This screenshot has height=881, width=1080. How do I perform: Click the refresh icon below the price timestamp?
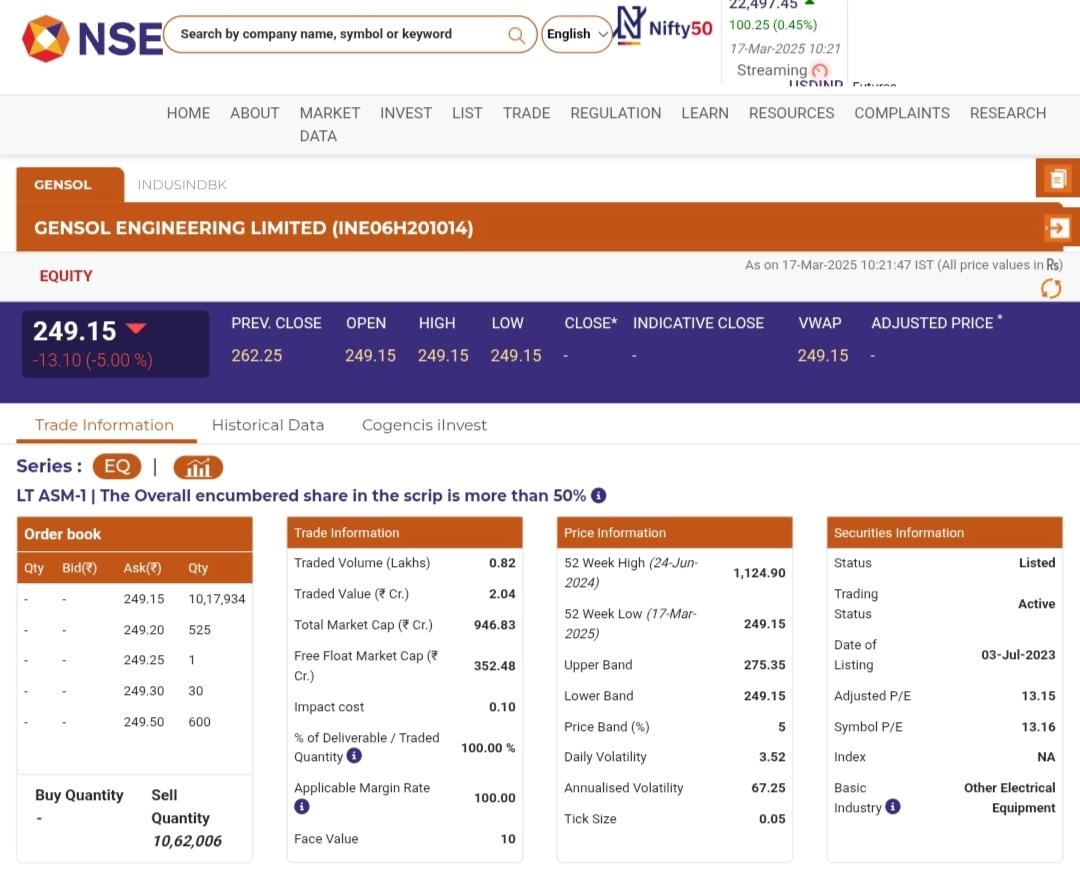pos(1051,289)
